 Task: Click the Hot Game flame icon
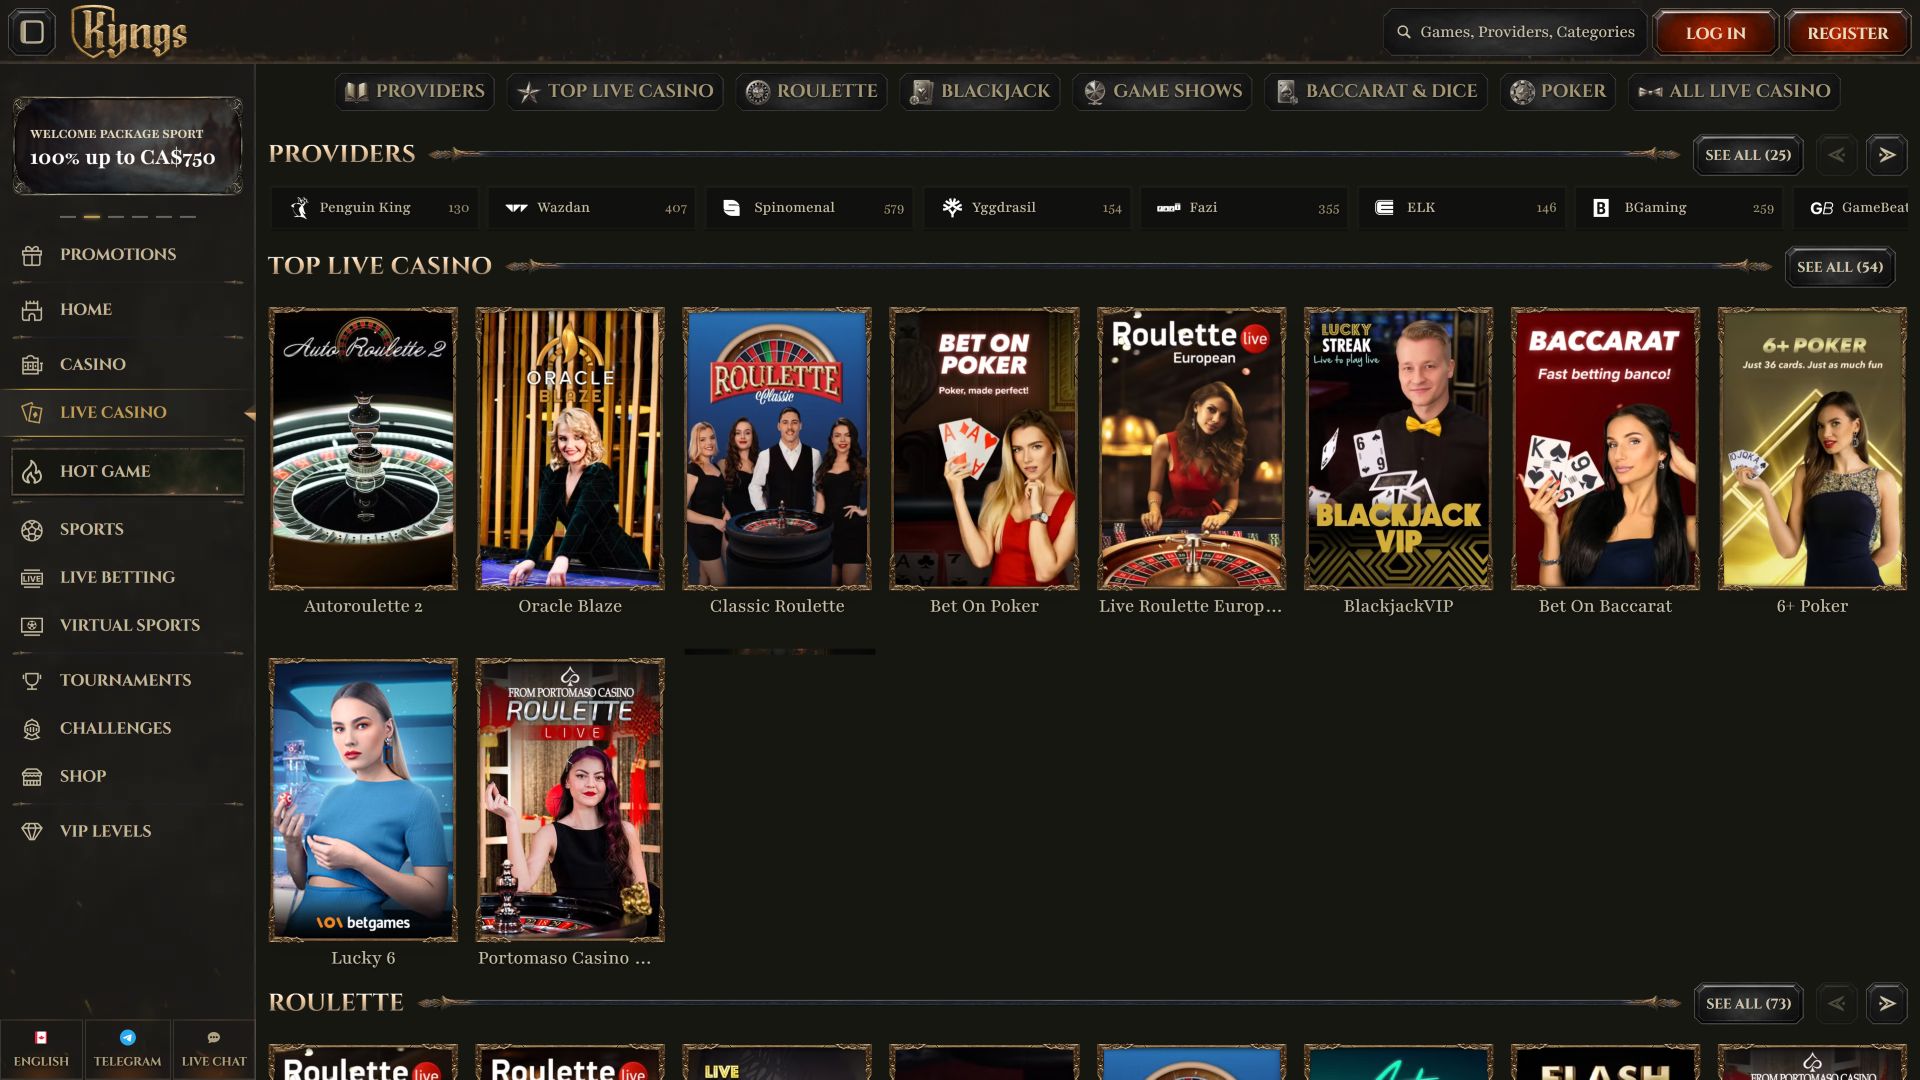pyautogui.click(x=32, y=472)
